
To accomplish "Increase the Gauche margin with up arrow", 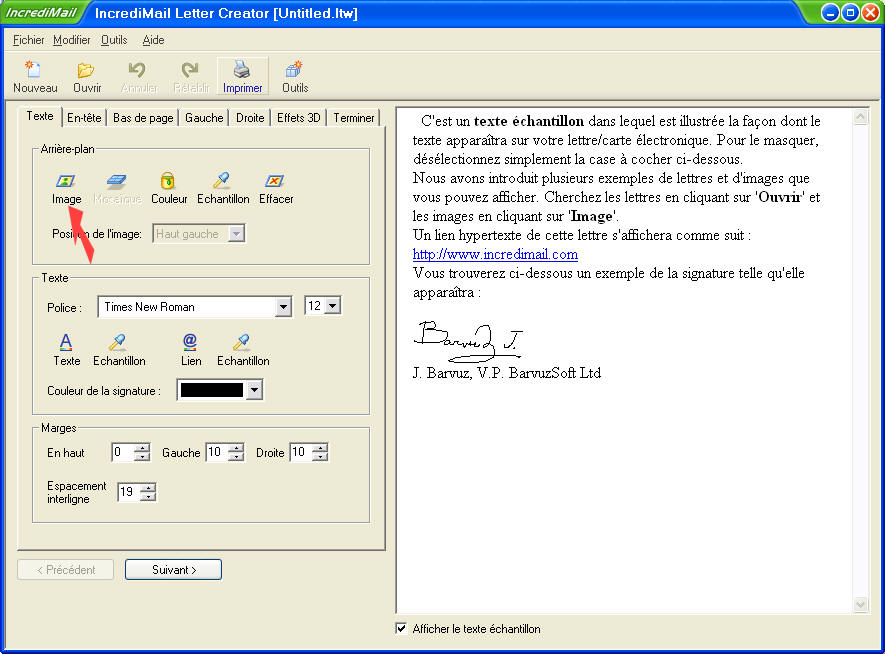I will click(238, 448).
